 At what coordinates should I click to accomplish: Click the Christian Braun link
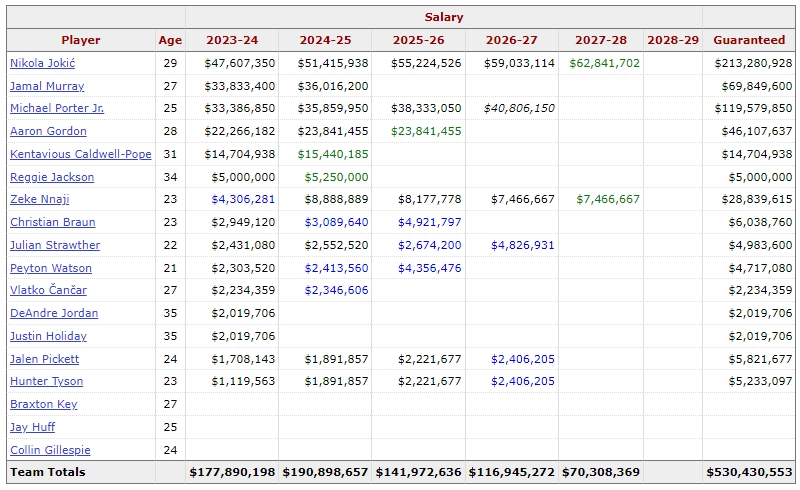53,222
